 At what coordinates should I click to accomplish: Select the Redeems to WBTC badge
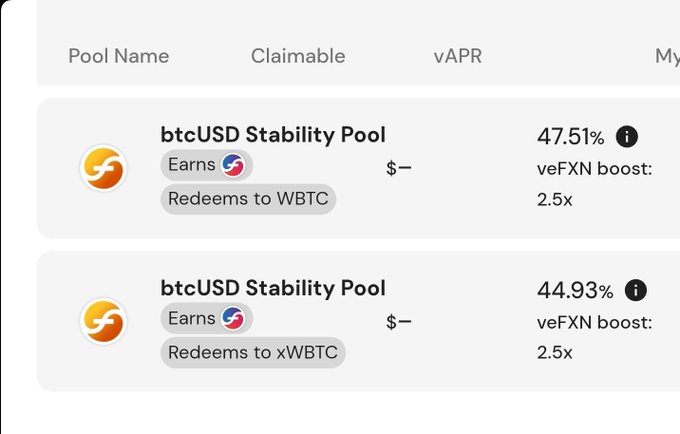248,199
